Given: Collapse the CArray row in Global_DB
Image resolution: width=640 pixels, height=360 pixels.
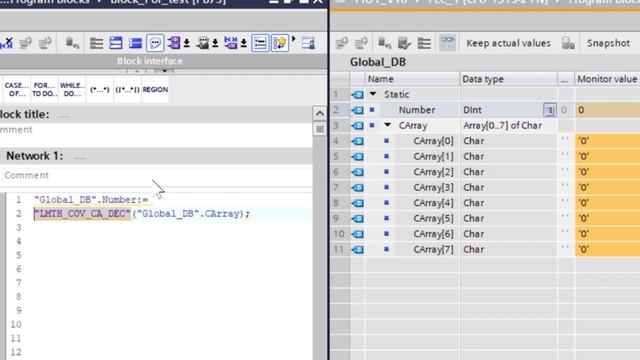Looking at the screenshot, I should click(x=387, y=125).
